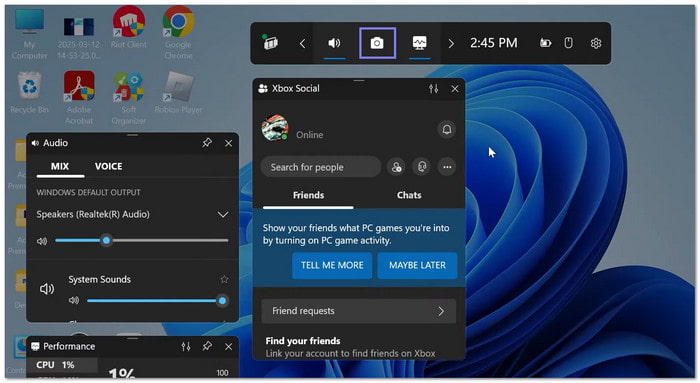Mute System Sounds with its small speaker icon
Screen dimensions: 700x383
click(74, 300)
